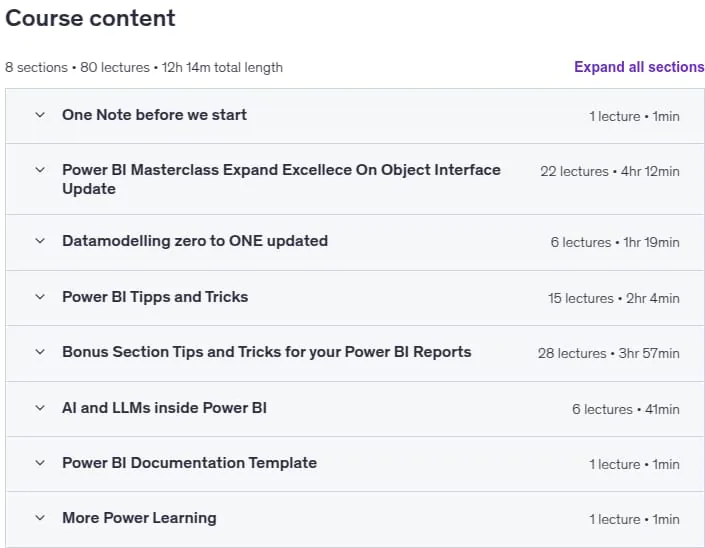The image size is (705, 548).
Task: Expand chevron for More Power Learning
Action: [40, 518]
